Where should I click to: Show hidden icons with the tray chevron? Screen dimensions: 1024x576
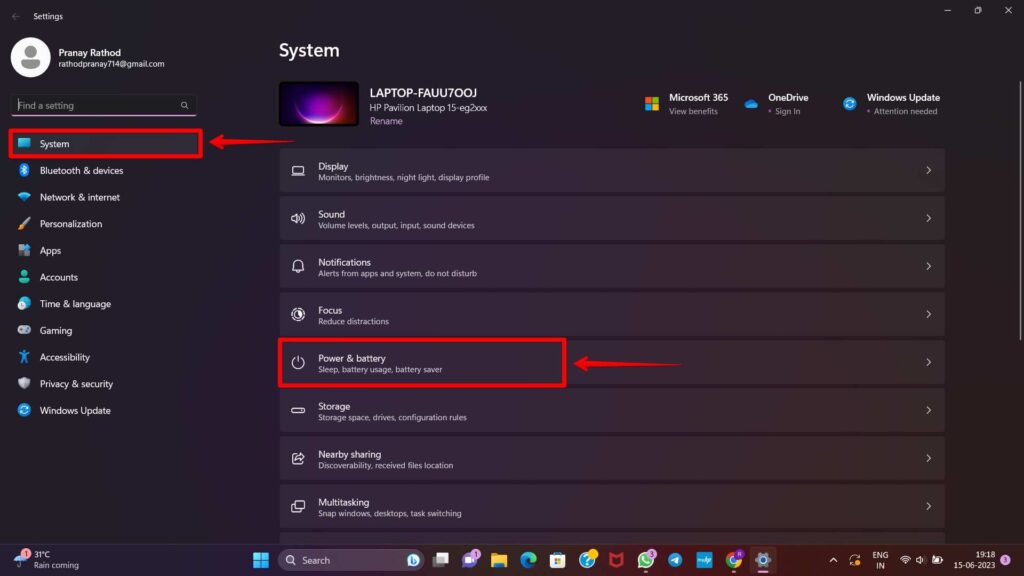pyautogui.click(x=833, y=560)
